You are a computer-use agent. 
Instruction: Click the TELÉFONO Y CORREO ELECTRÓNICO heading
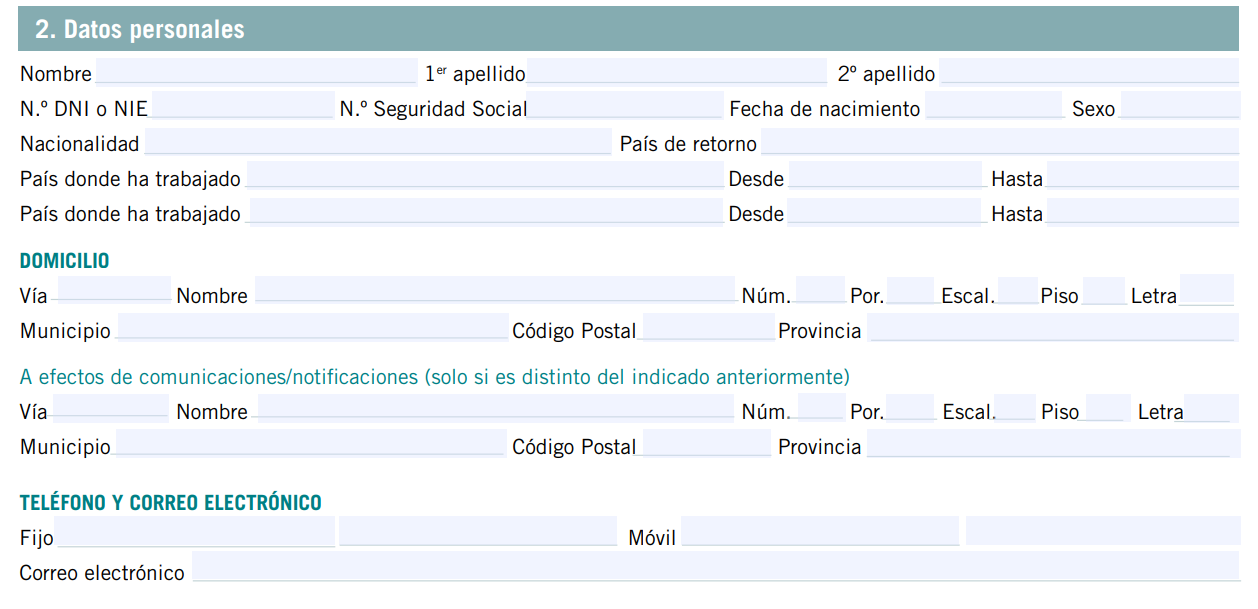coord(171,502)
